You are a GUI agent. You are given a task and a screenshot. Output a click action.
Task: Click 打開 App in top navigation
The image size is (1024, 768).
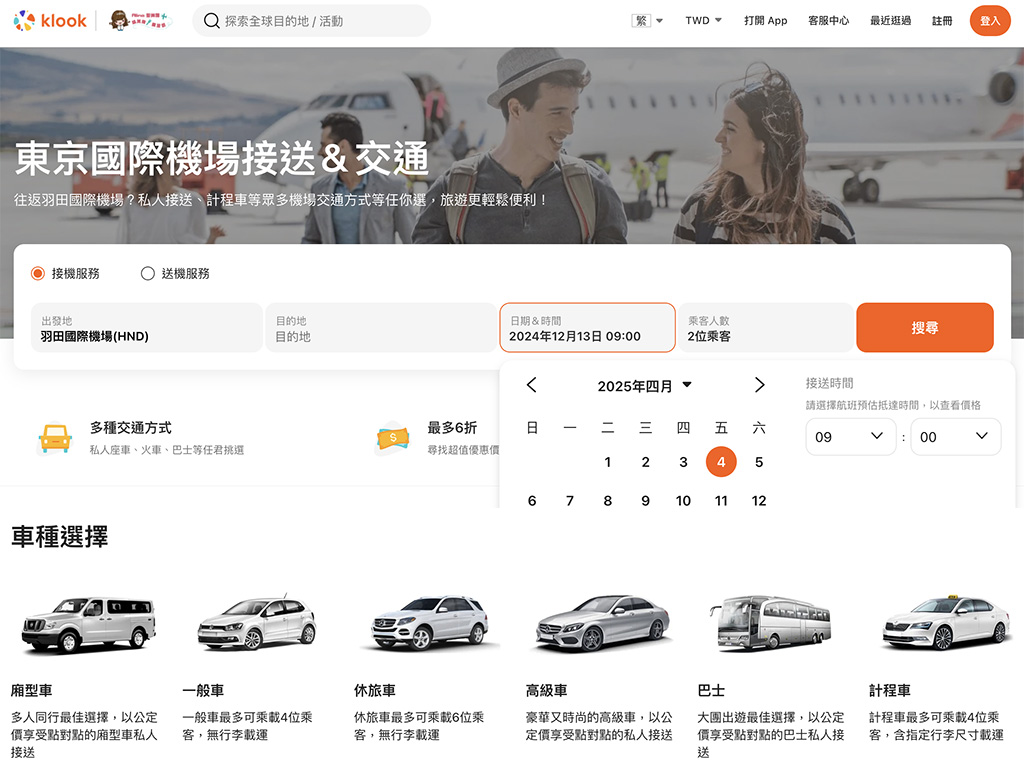pos(765,21)
